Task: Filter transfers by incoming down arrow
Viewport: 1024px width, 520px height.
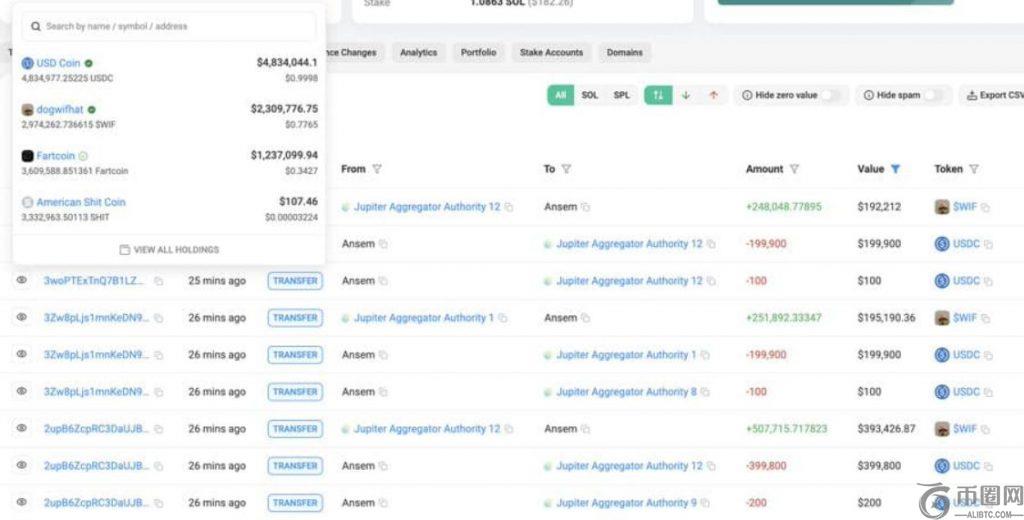Action: click(686, 95)
